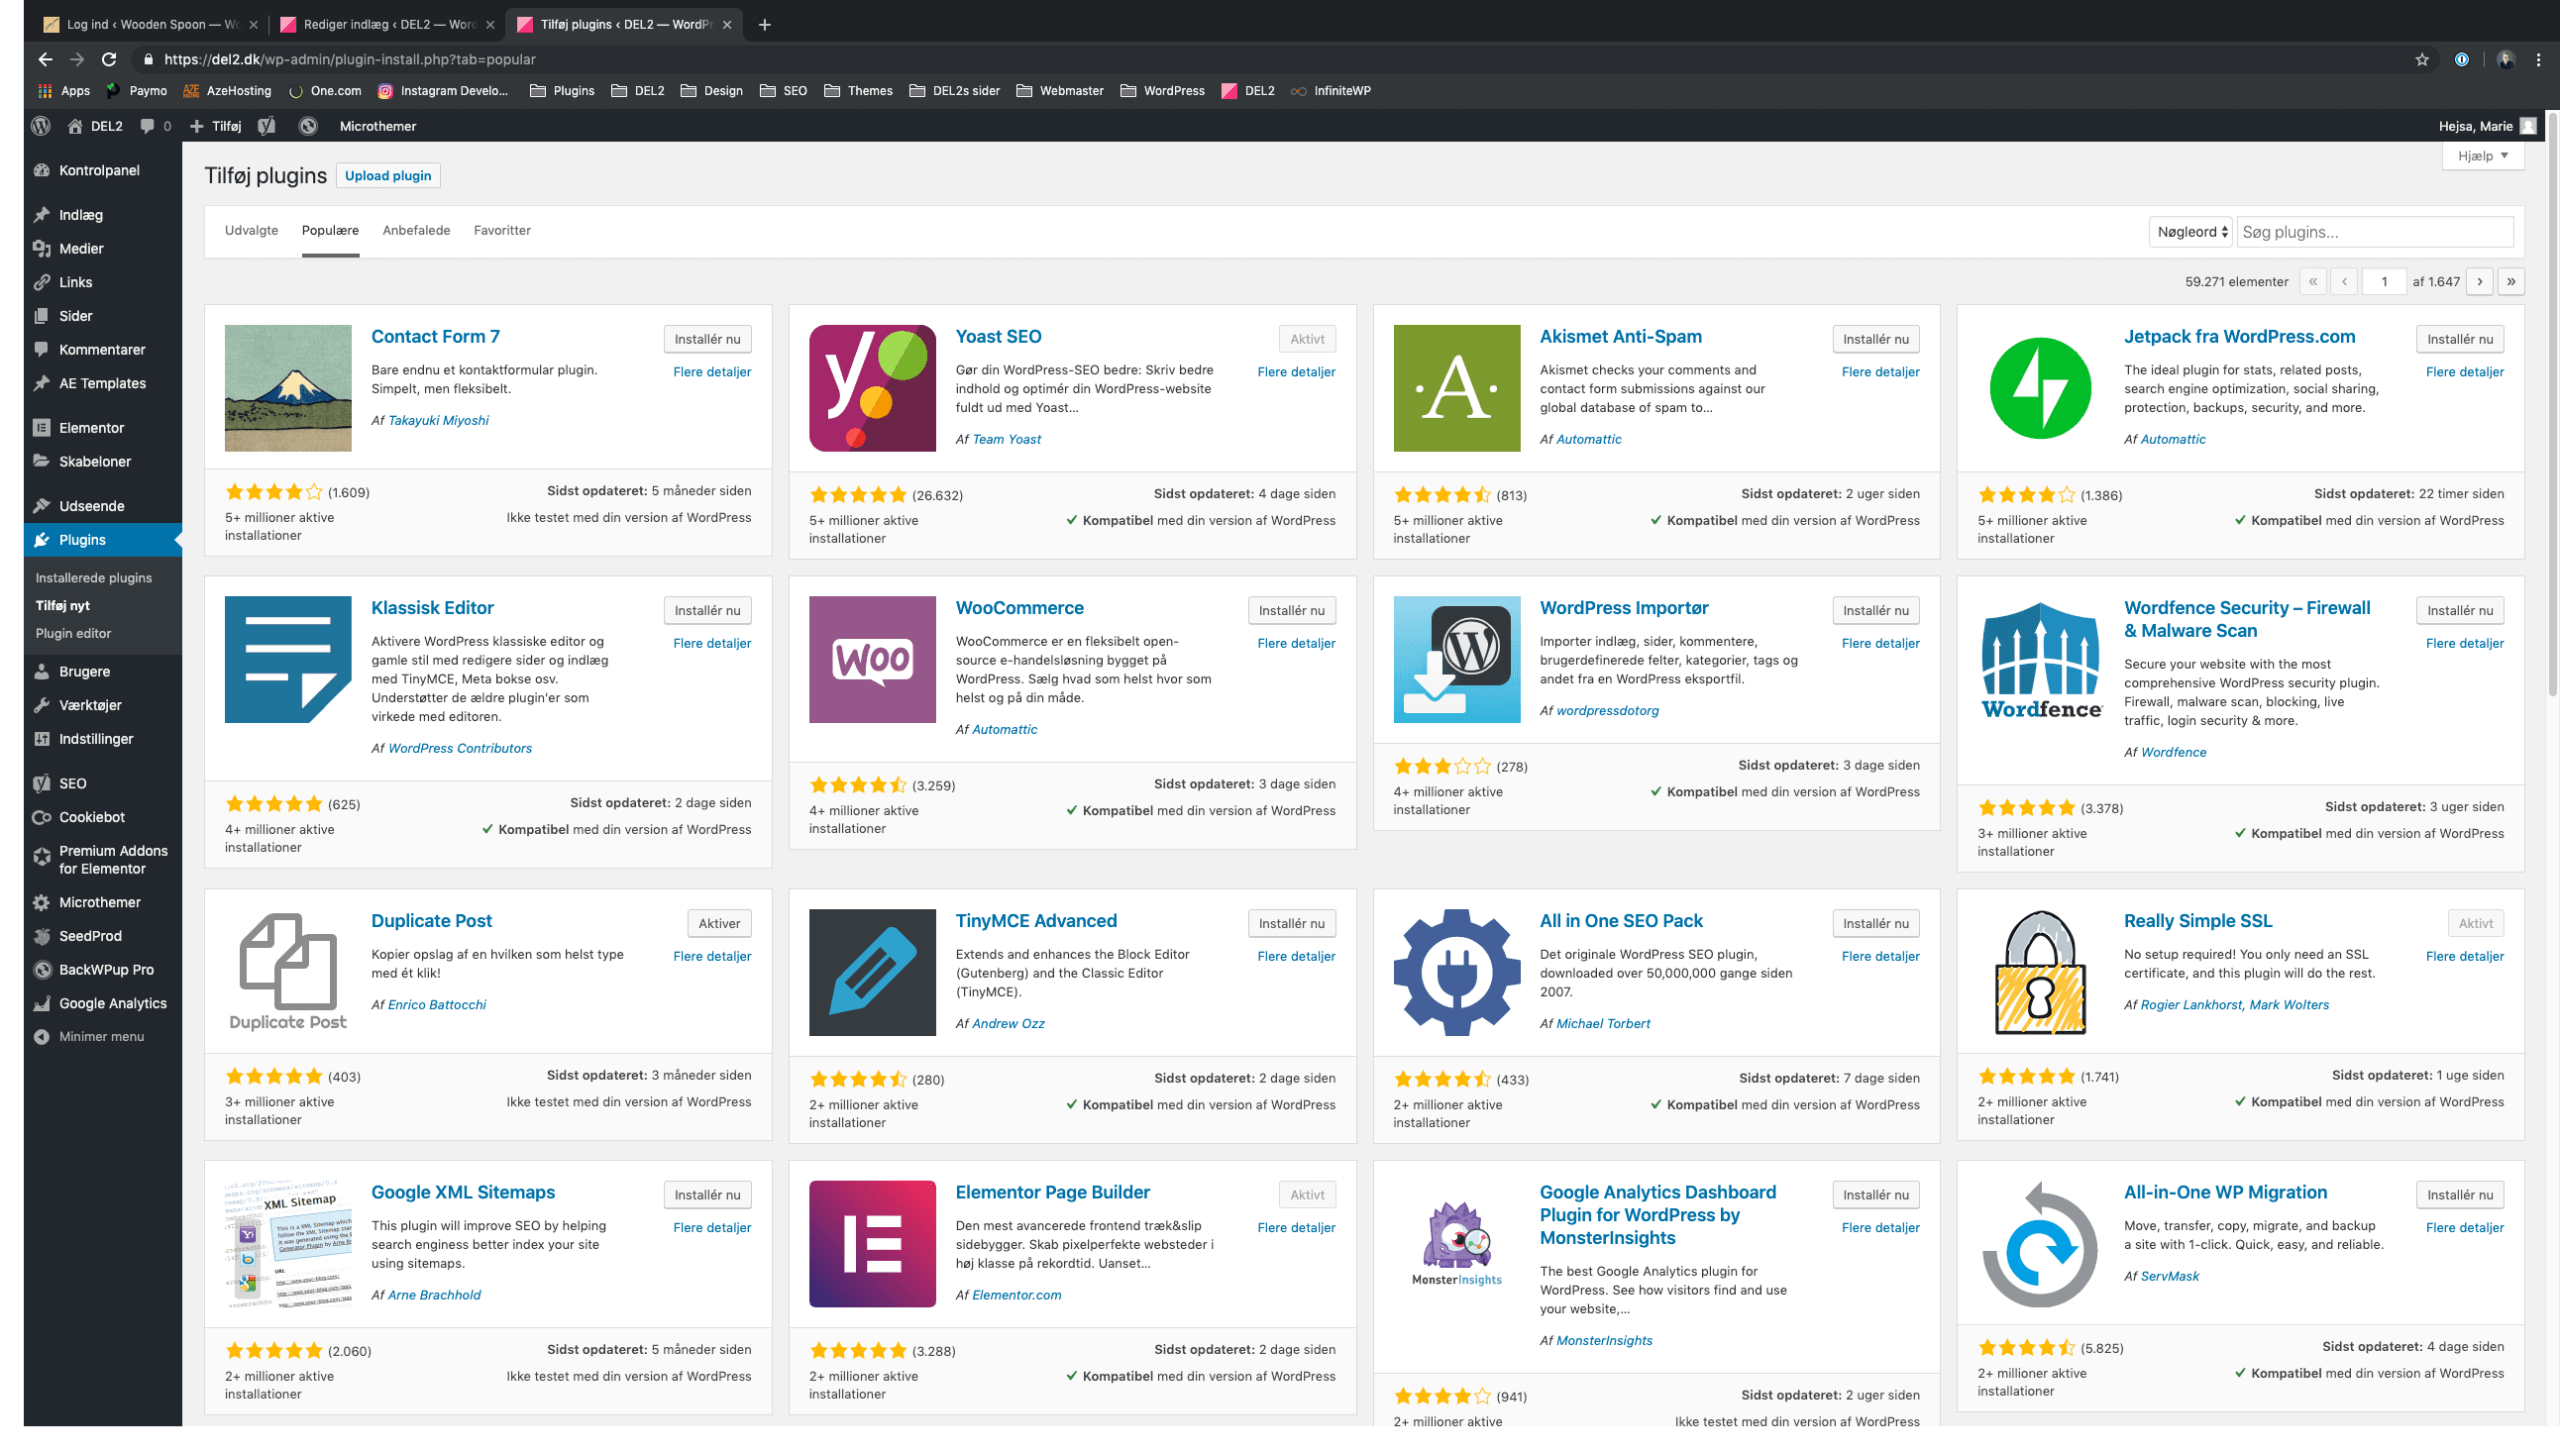Open Hejsa, Marie user menu
This screenshot has width=2560, height=1454.
(x=2487, y=126)
